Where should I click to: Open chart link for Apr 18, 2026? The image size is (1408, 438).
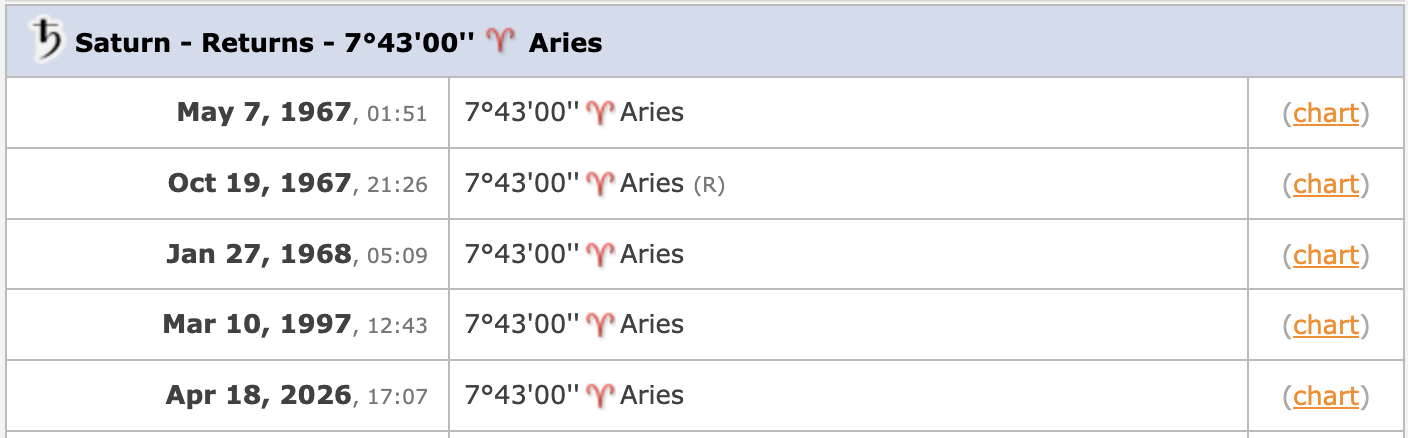[1326, 396]
